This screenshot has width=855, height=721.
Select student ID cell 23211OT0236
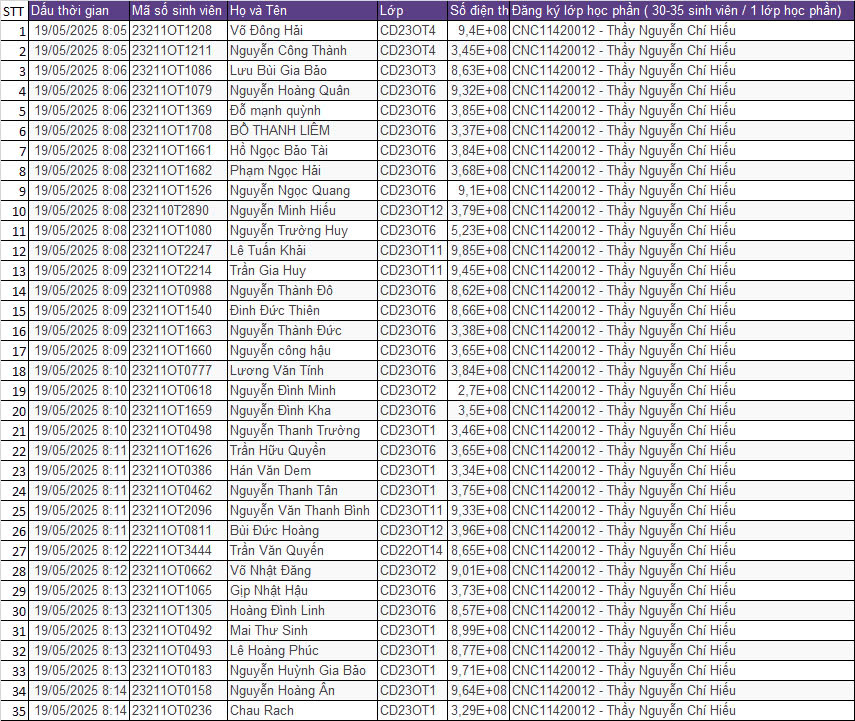click(178, 711)
